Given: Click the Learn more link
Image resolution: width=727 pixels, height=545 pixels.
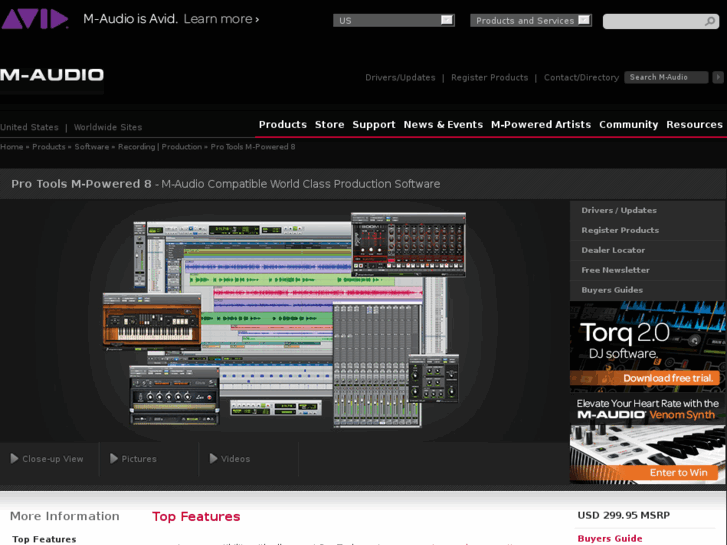Looking at the screenshot, I should 221,19.
